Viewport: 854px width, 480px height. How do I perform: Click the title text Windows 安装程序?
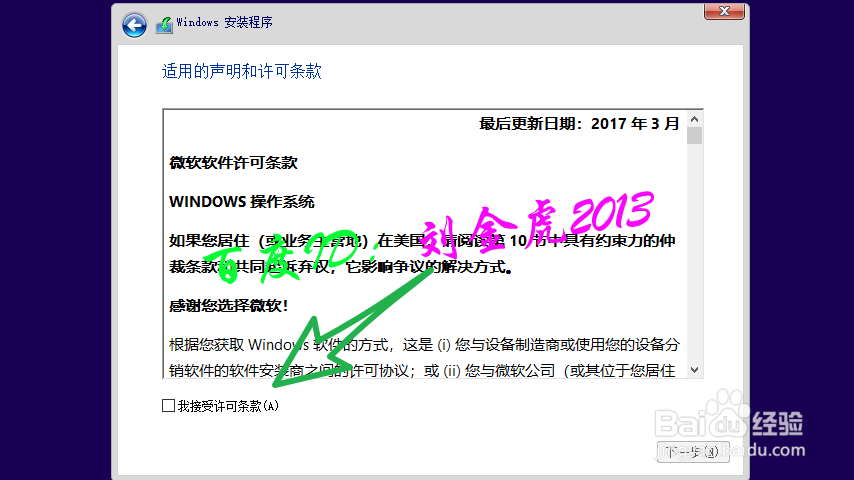coord(224,22)
